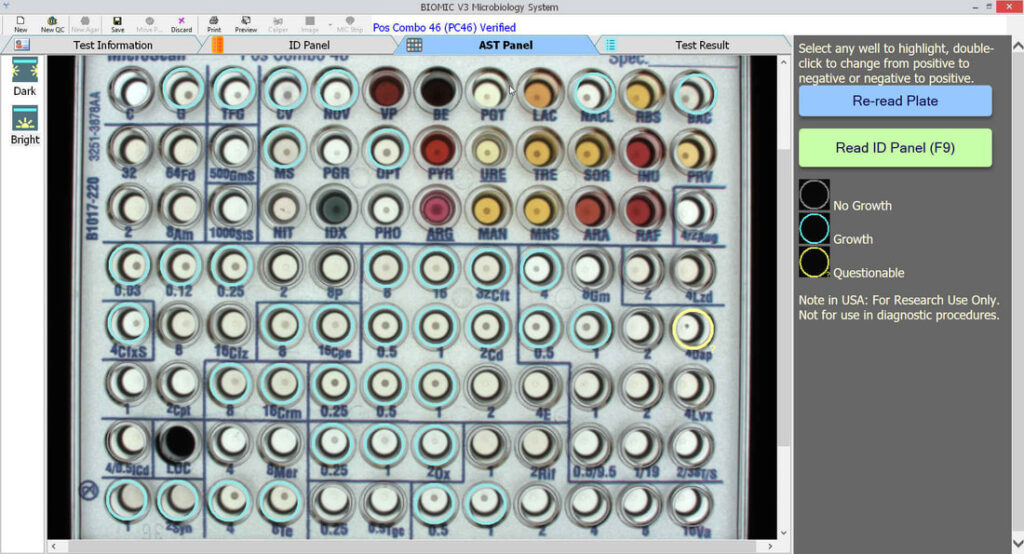Select the ARG pink well

tap(438, 208)
